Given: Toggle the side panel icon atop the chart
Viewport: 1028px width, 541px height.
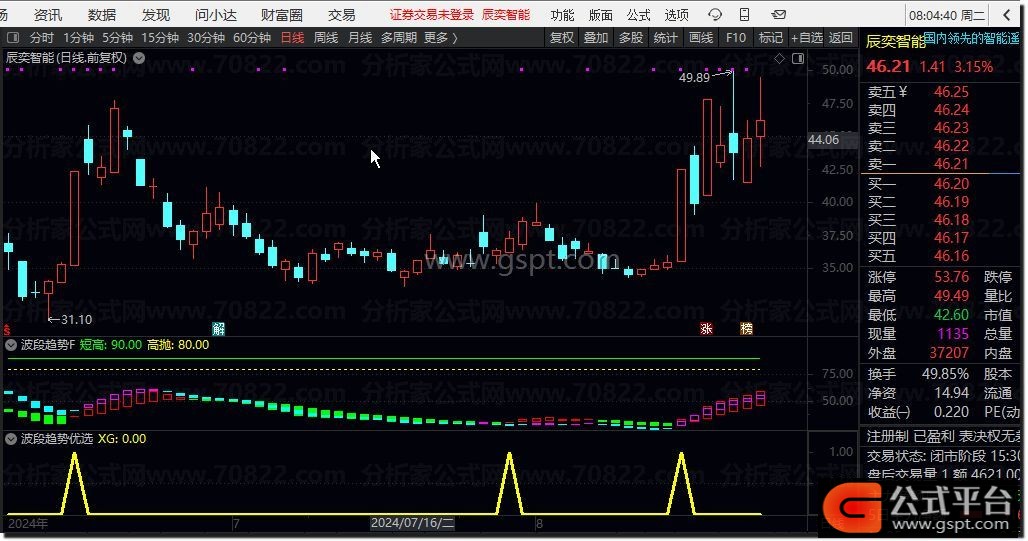Looking at the screenshot, I should click(x=798, y=58).
